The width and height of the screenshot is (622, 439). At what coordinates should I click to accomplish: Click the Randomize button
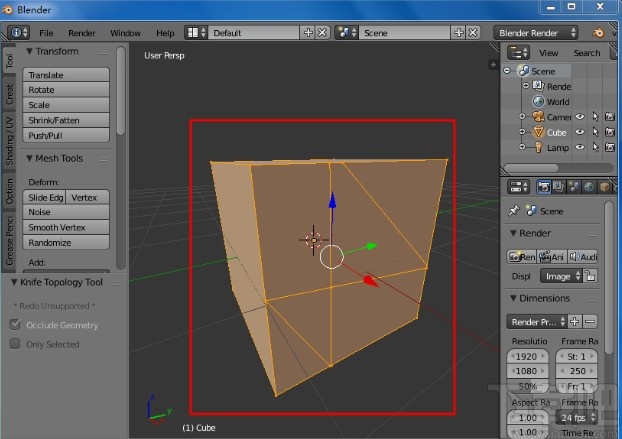pyautogui.click(x=66, y=242)
